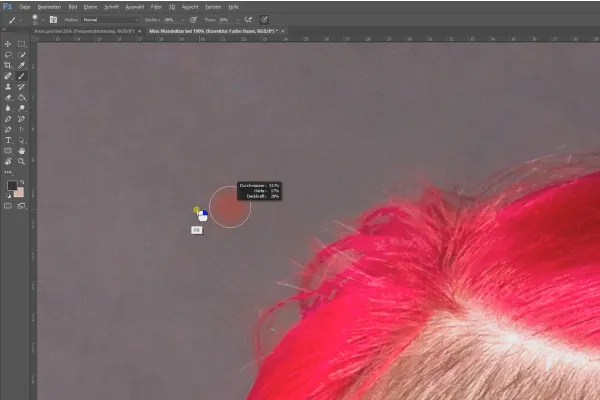The width and height of the screenshot is (600, 400).
Task: Click the Deckkraft opacity value field
Action: point(171,20)
